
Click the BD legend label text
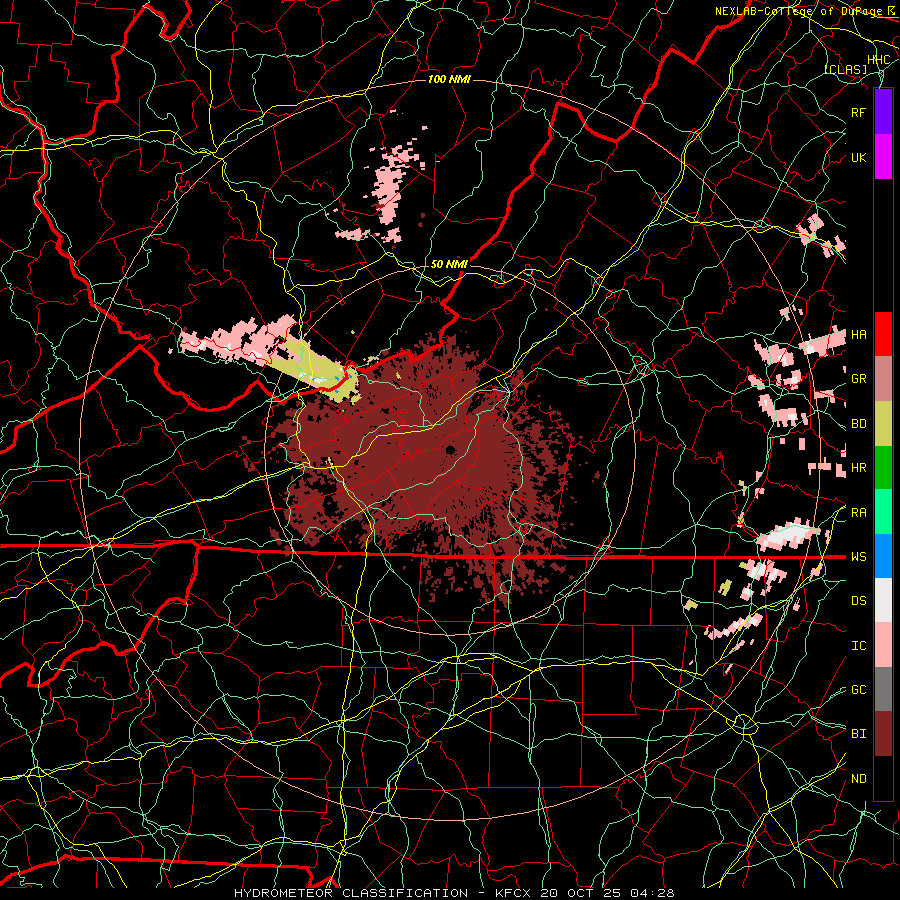click(x=858, y=424)
